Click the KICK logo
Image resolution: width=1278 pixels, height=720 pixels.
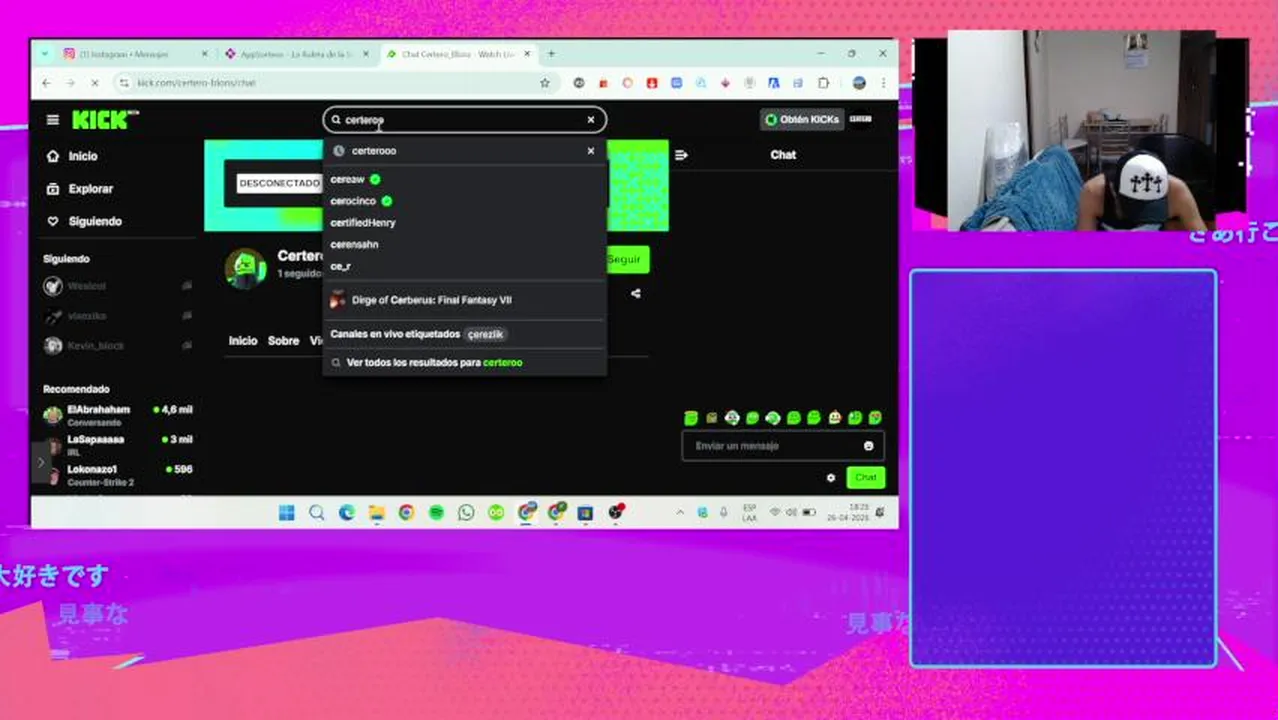tap(105, 120)
